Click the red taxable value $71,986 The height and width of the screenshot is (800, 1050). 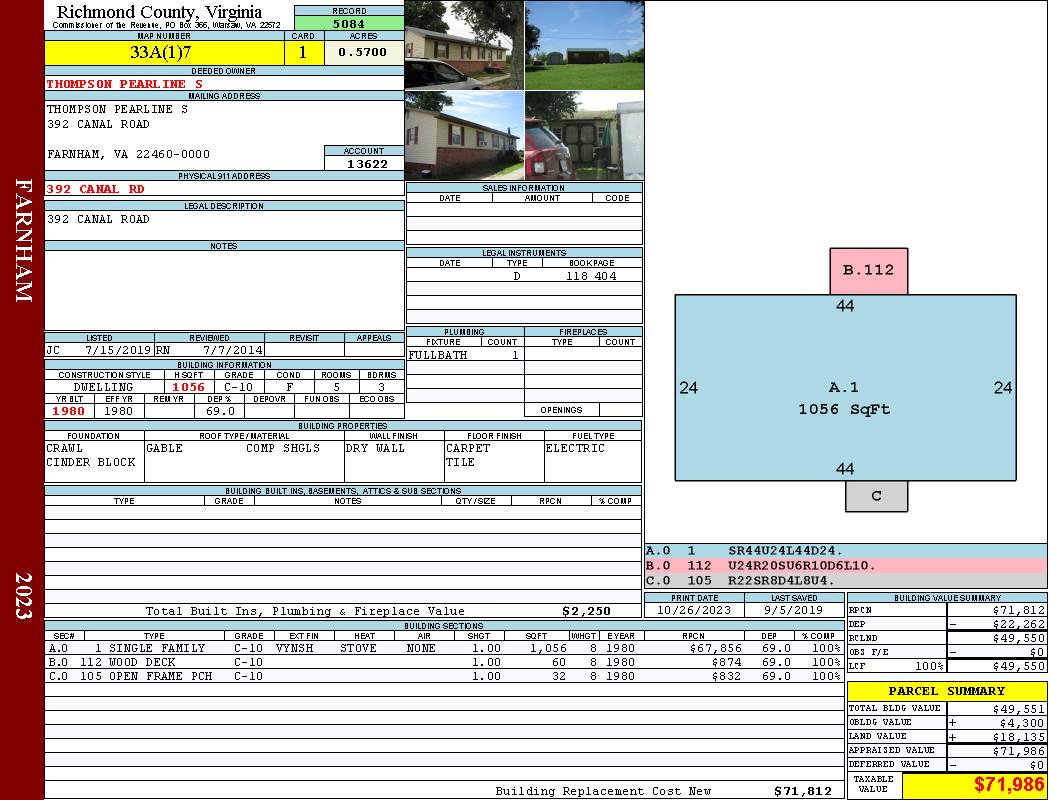coord(974,785)
